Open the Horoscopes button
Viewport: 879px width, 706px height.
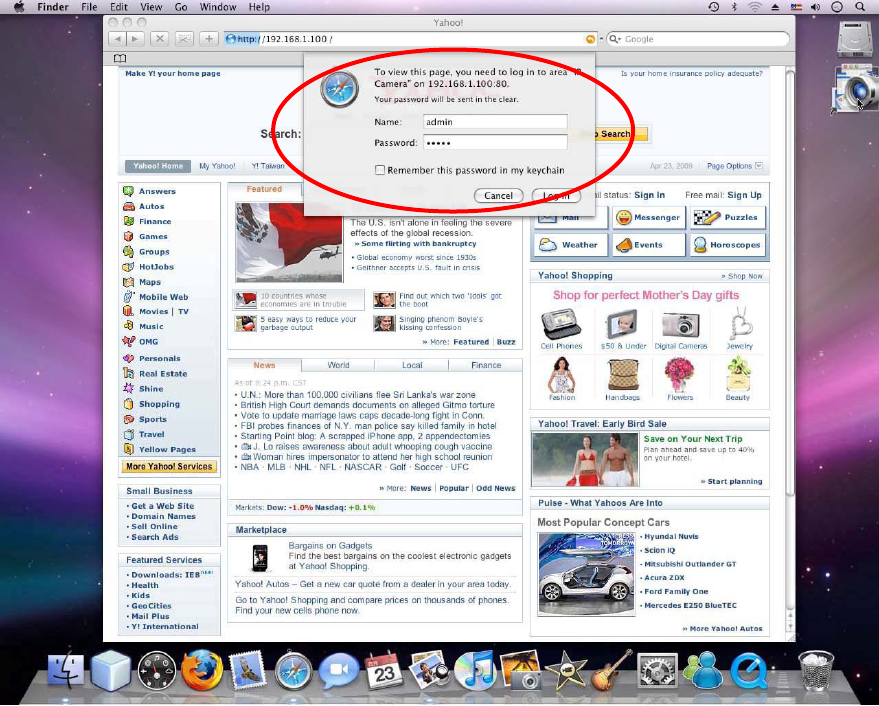[x=727, y=245]
